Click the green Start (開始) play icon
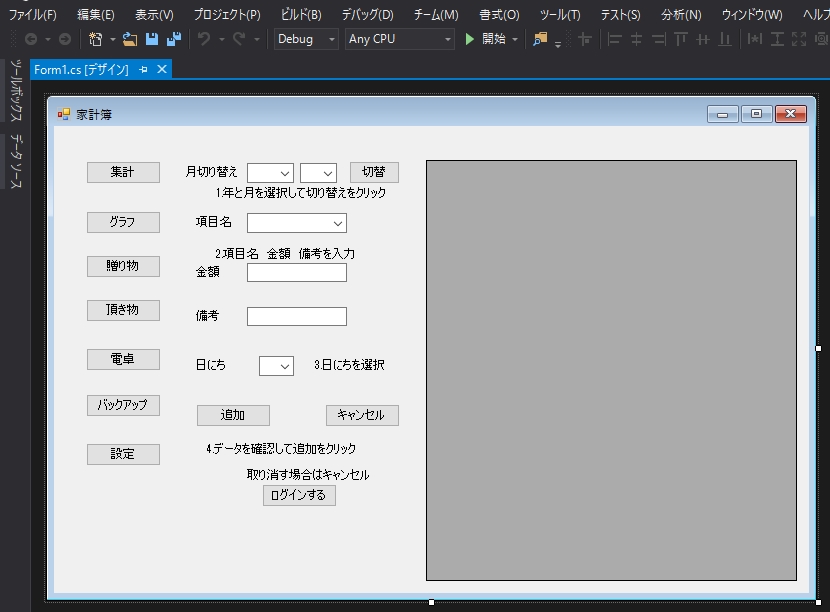This screenshot has width=830, height=612. (x=470, y=39)
